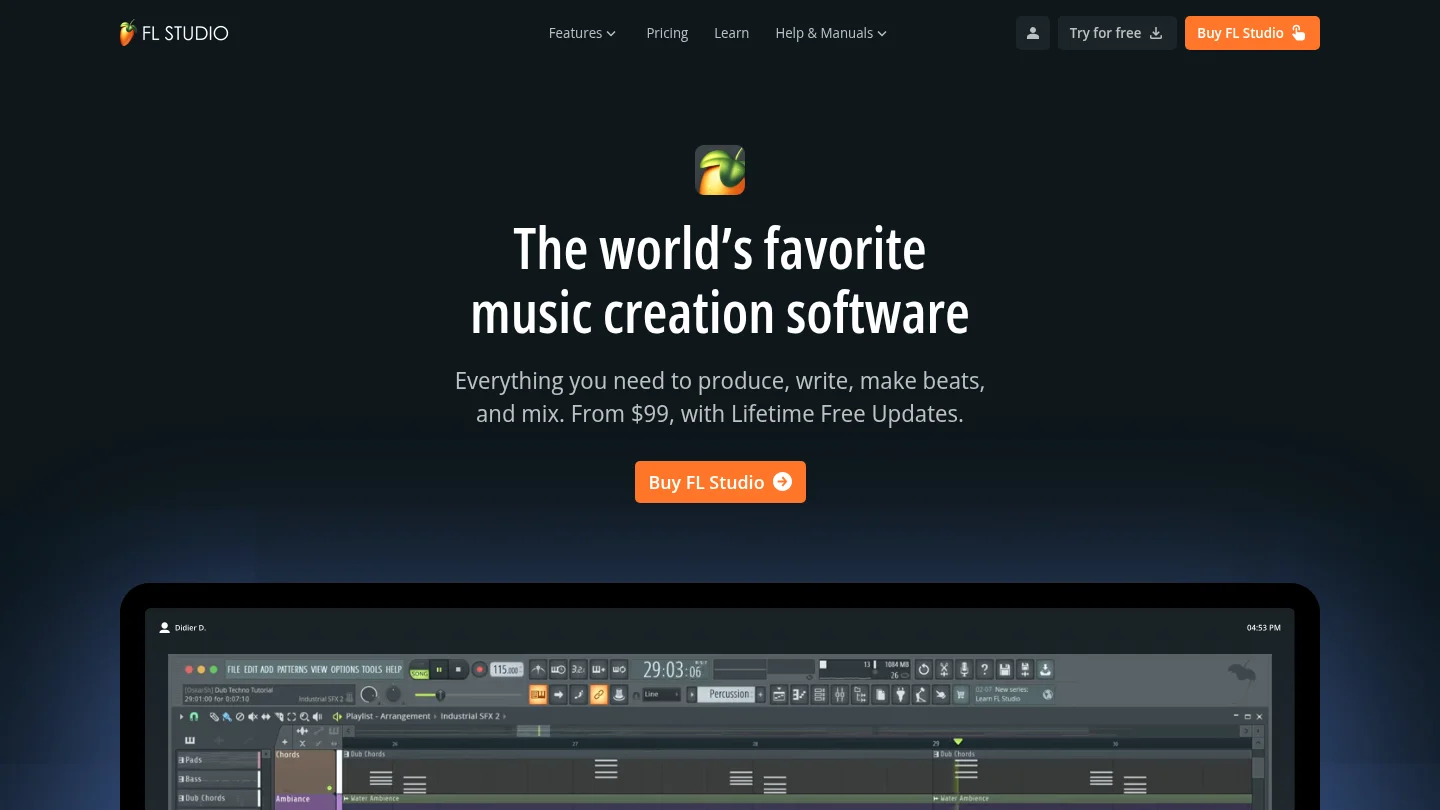Open the OPTIONS menu
Viewport: 1440px width, 810px height.
(345, 669)
